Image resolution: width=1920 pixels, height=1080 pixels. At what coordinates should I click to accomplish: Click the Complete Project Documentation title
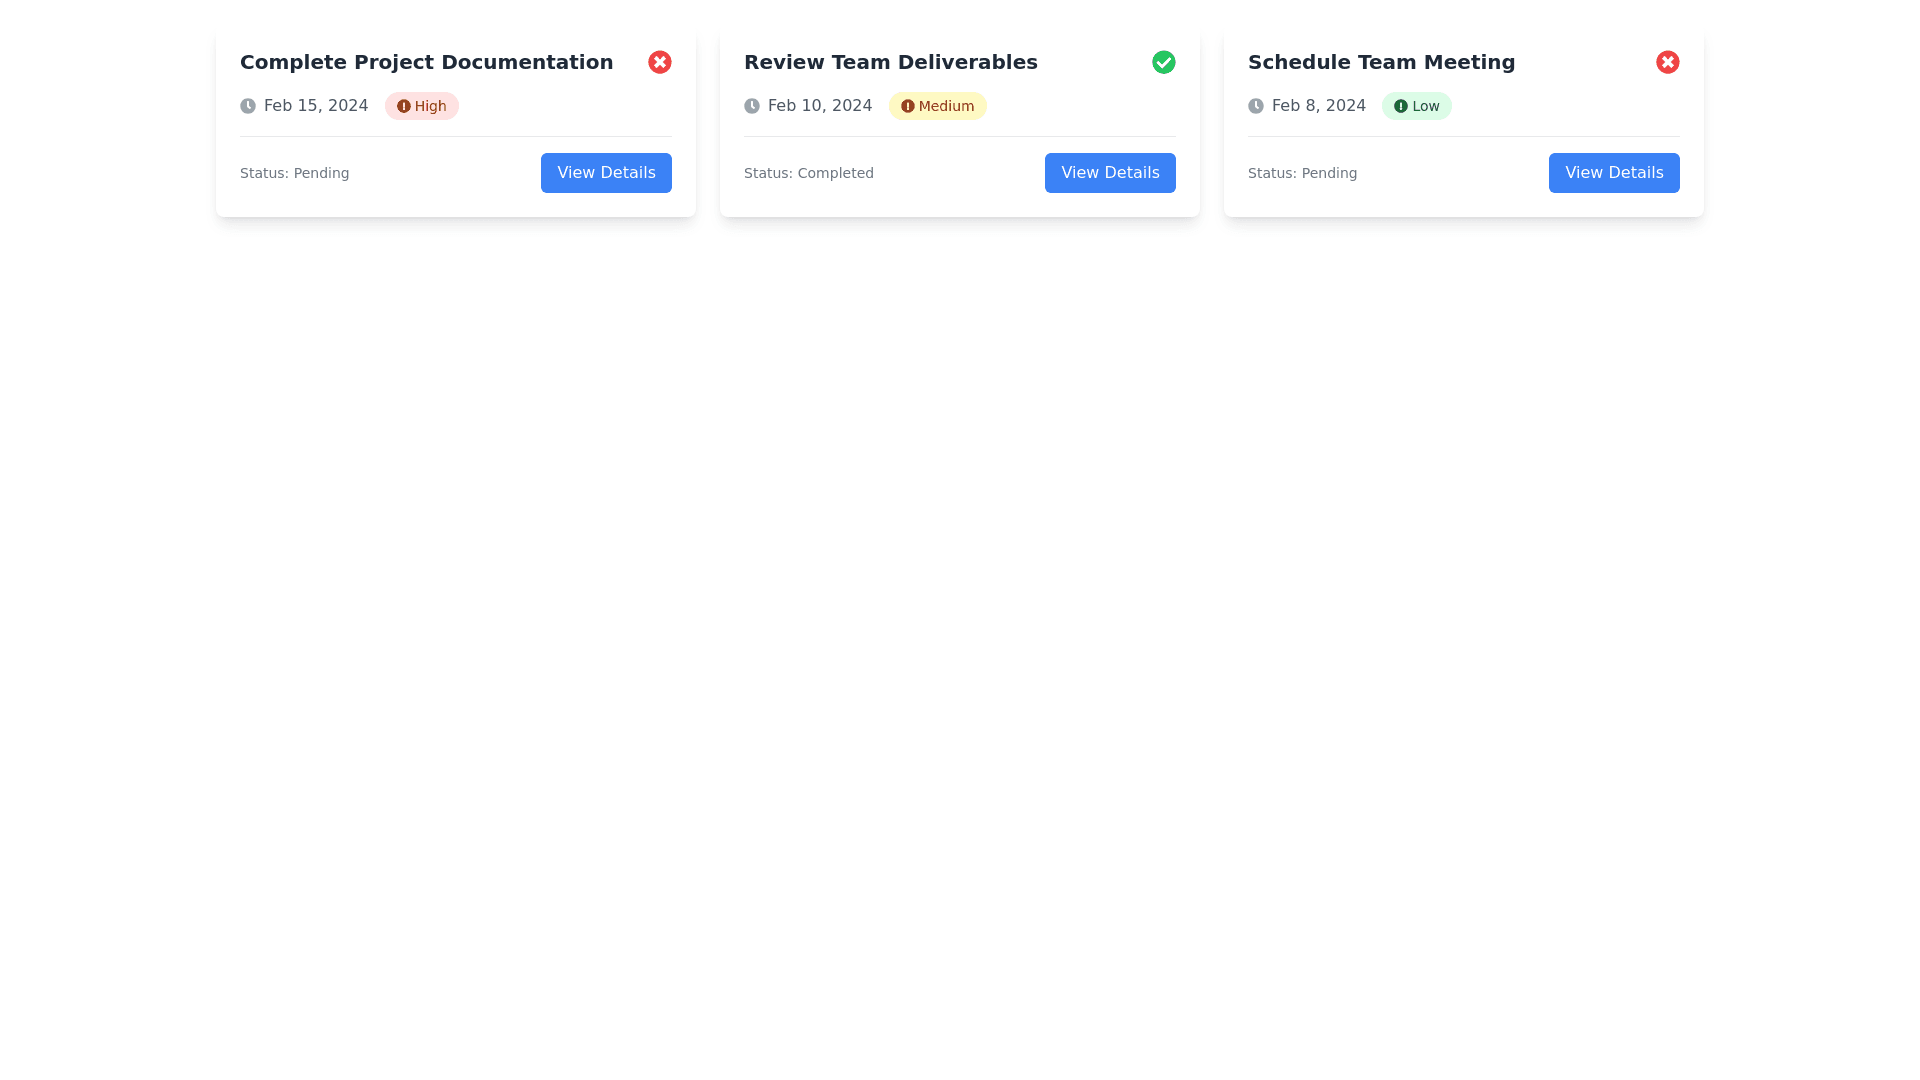(x=426, y=62)
